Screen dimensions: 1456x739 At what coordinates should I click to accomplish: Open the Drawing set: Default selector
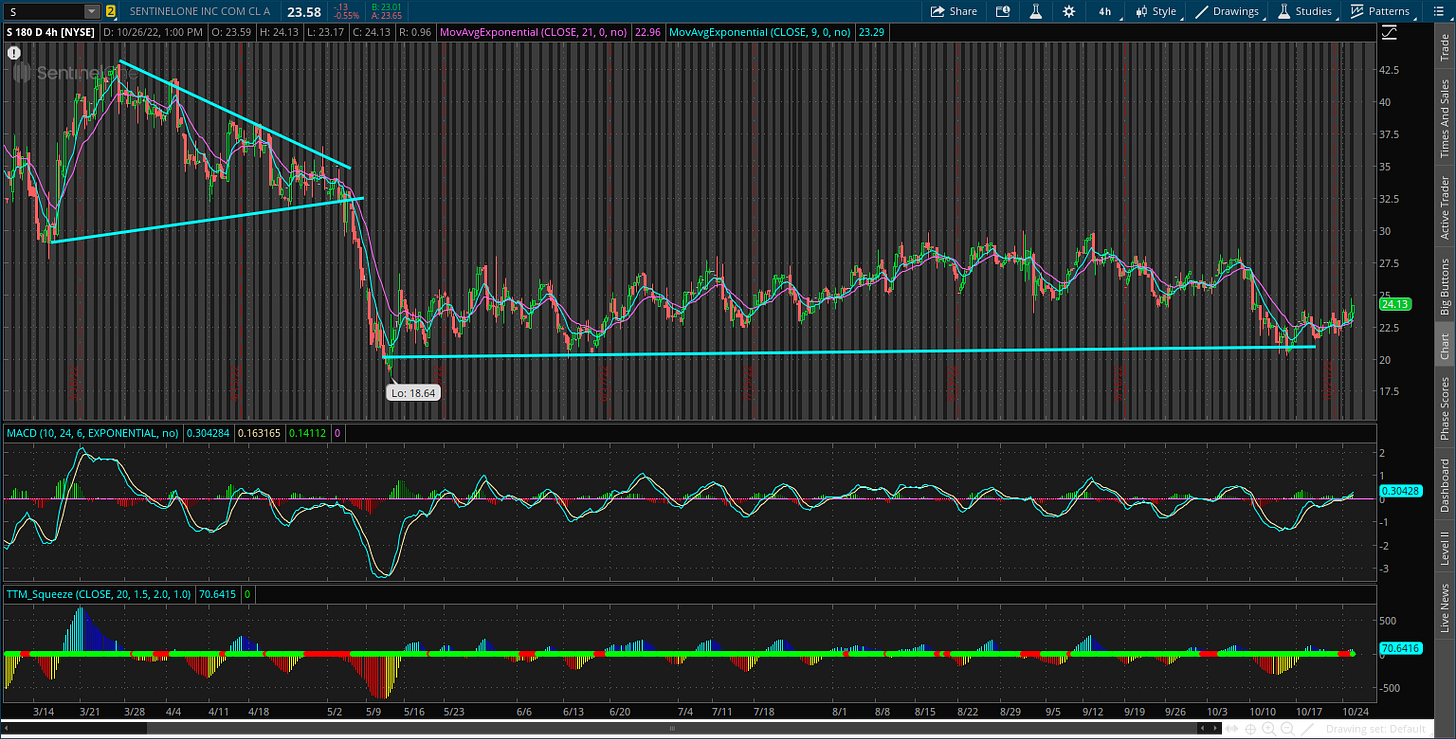[1376, 729]
